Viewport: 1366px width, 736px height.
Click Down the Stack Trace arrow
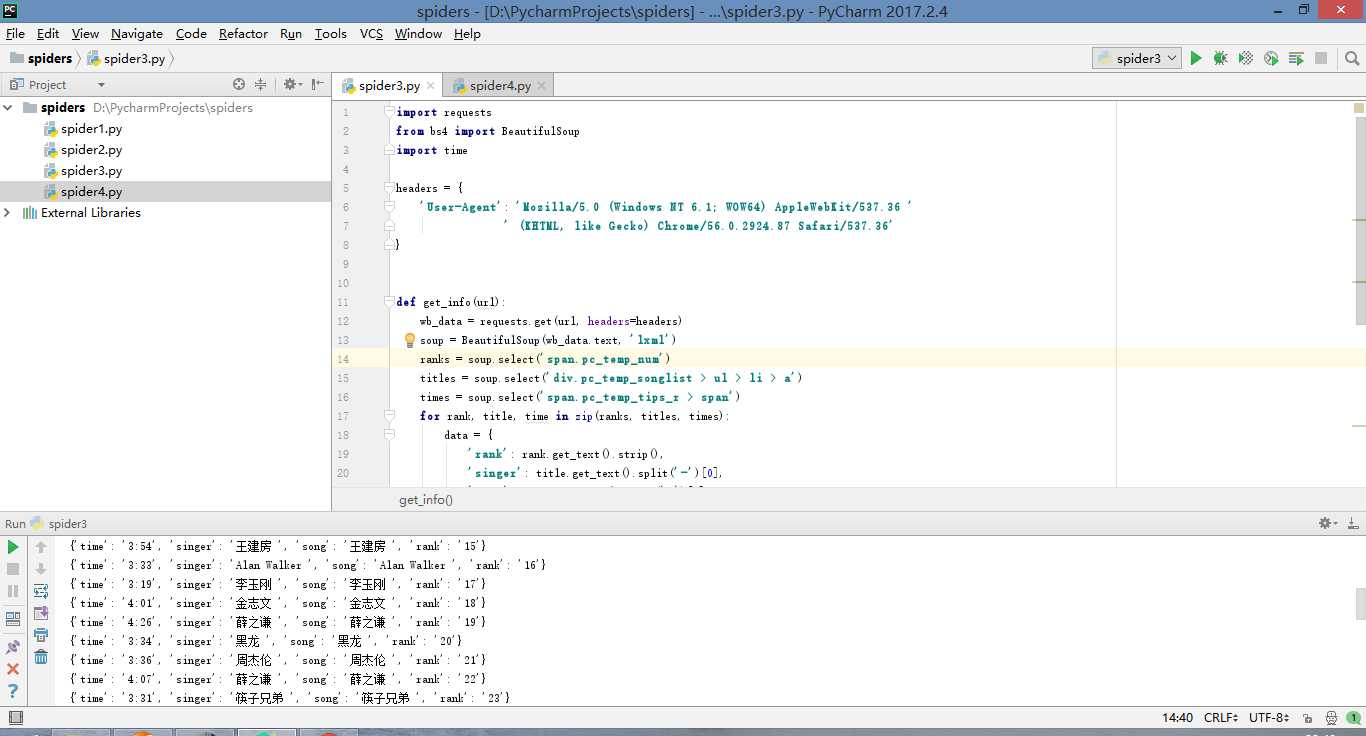(x=41, y=569)
